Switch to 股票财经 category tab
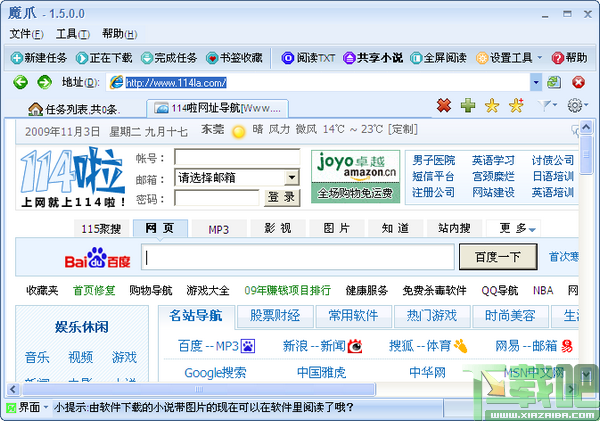Viewport: 600px width, 421px height. pyautogui.click(x=275, y=316)
